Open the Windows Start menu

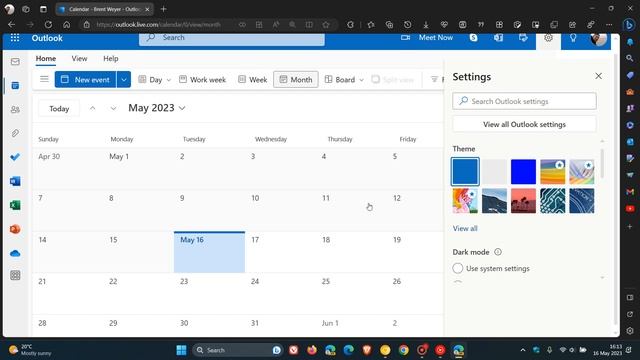[x=181, y=350]
